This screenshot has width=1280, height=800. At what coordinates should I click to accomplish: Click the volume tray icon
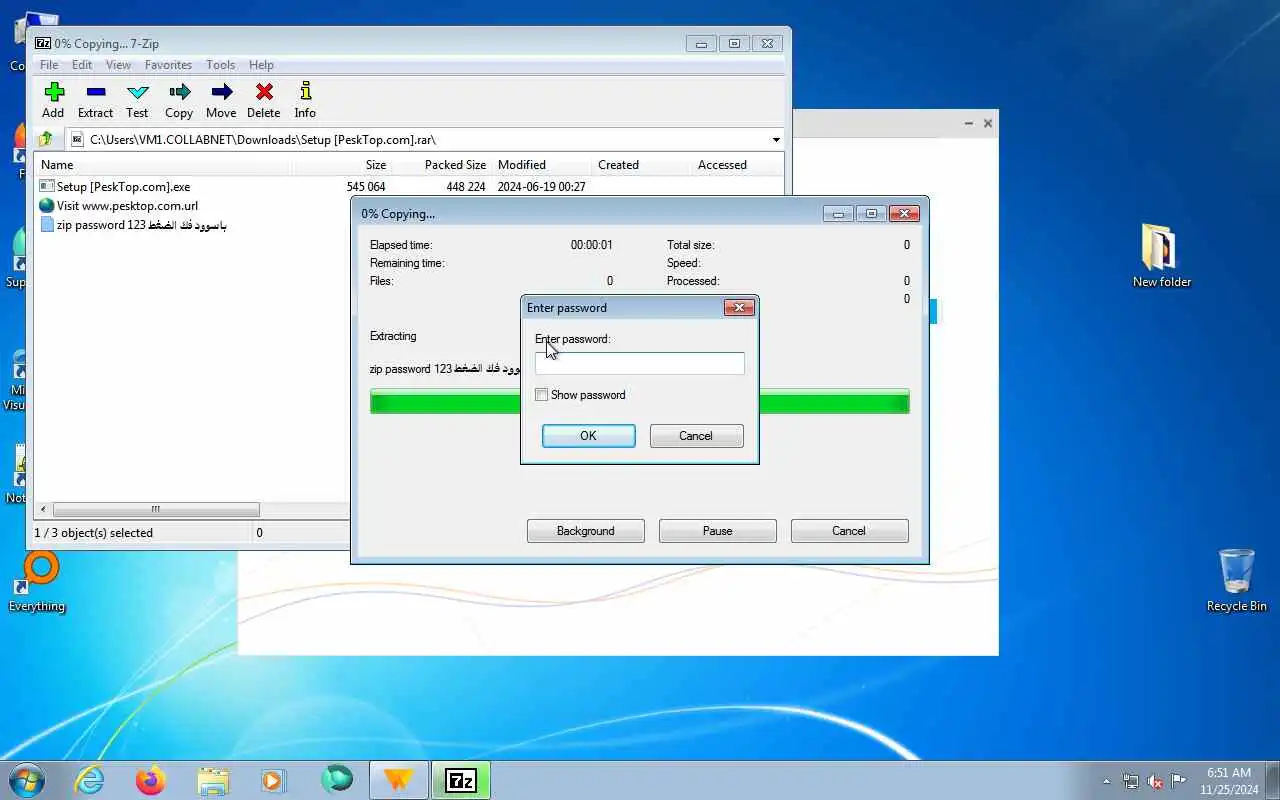point(1155,781)
